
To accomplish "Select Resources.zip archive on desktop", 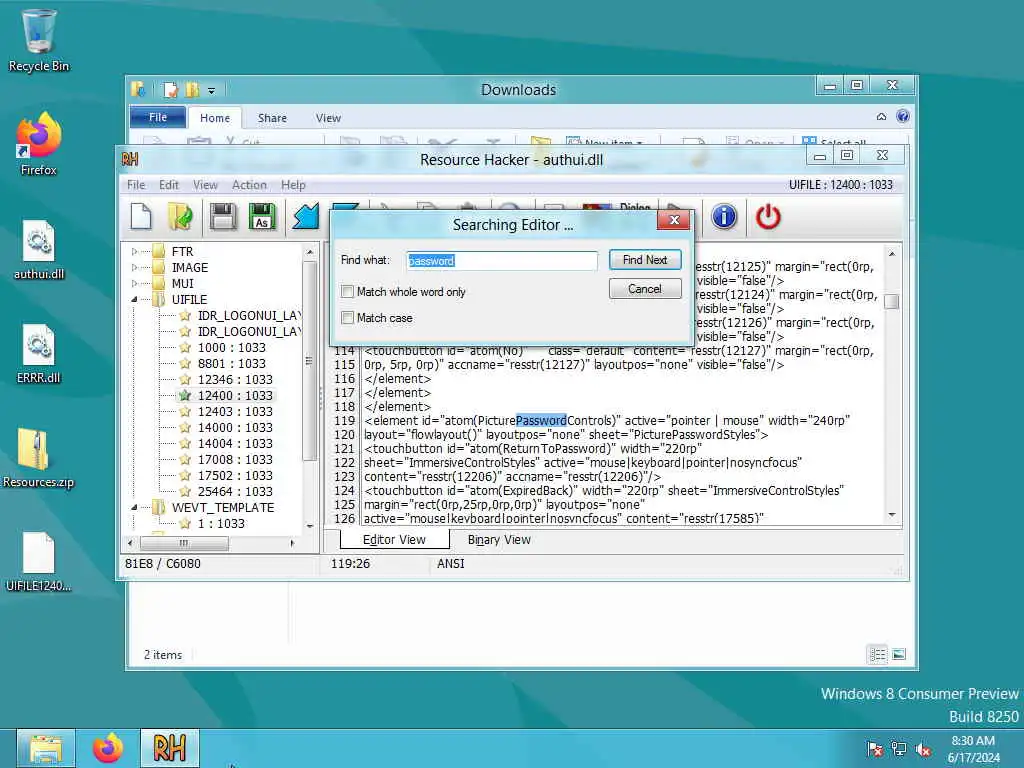I will 39,457.
